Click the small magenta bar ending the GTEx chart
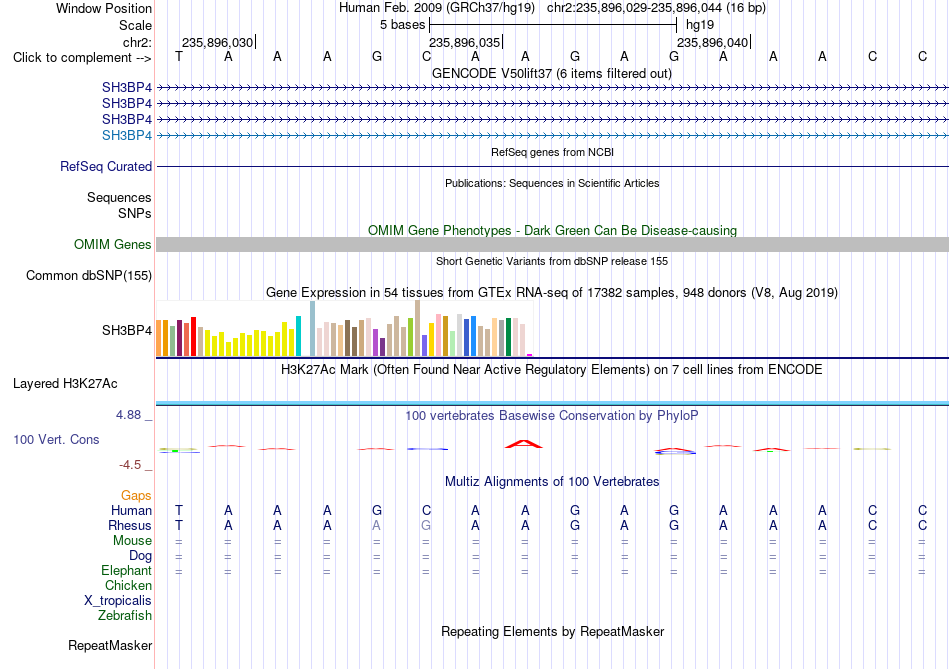The width and height of the screenshot is (950, 669). [530, 355]
